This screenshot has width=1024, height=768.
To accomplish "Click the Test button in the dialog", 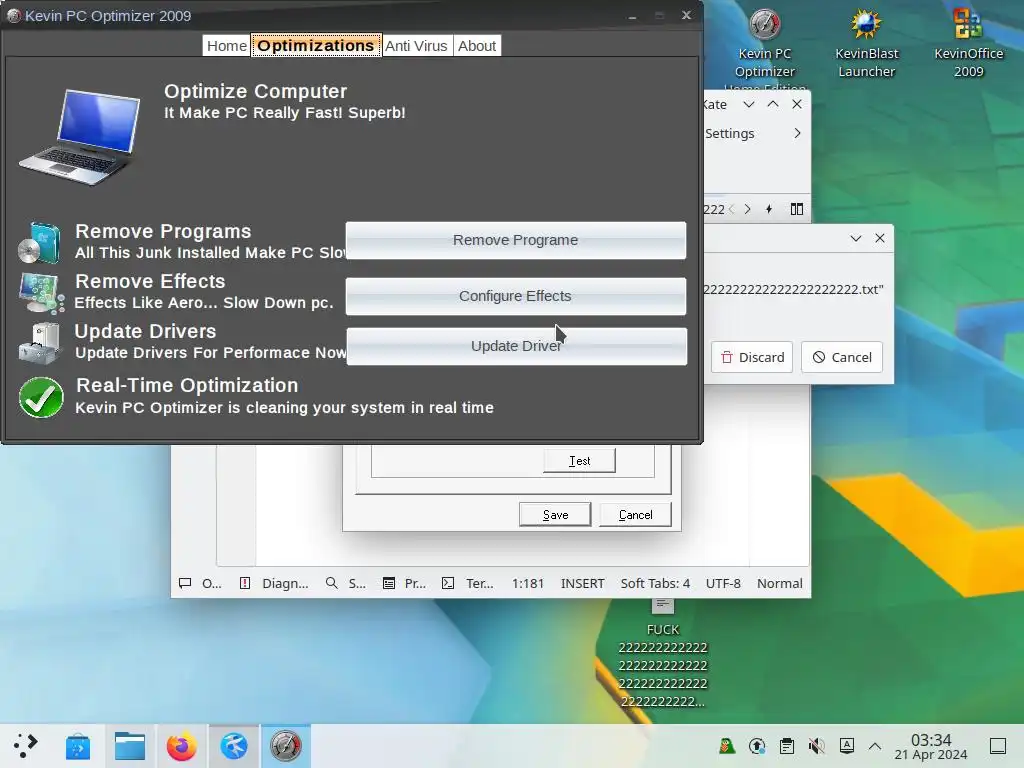I will coord(579,460).
